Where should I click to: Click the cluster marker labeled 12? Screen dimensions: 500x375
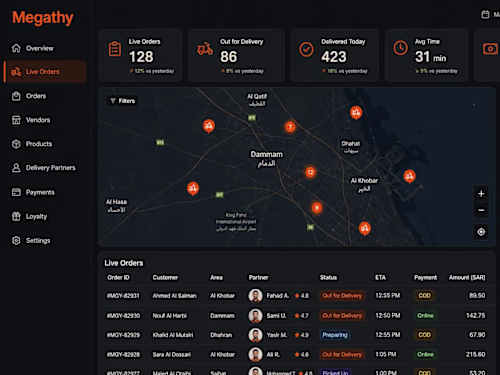310,172
